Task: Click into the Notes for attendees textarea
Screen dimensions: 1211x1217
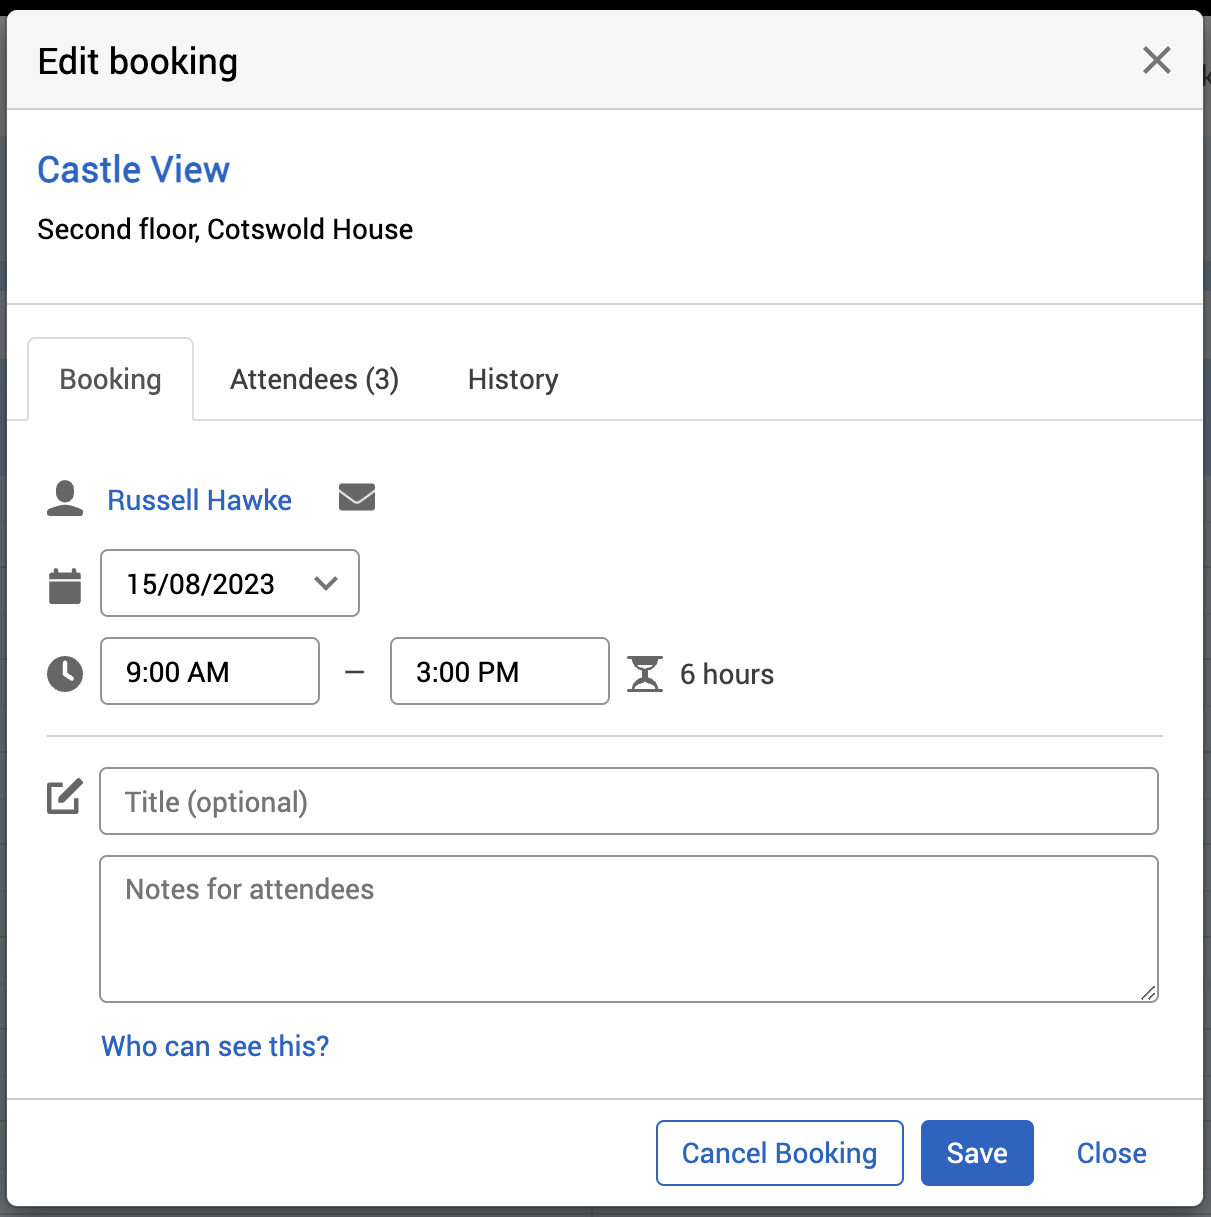Action: [x=628, y=929]
